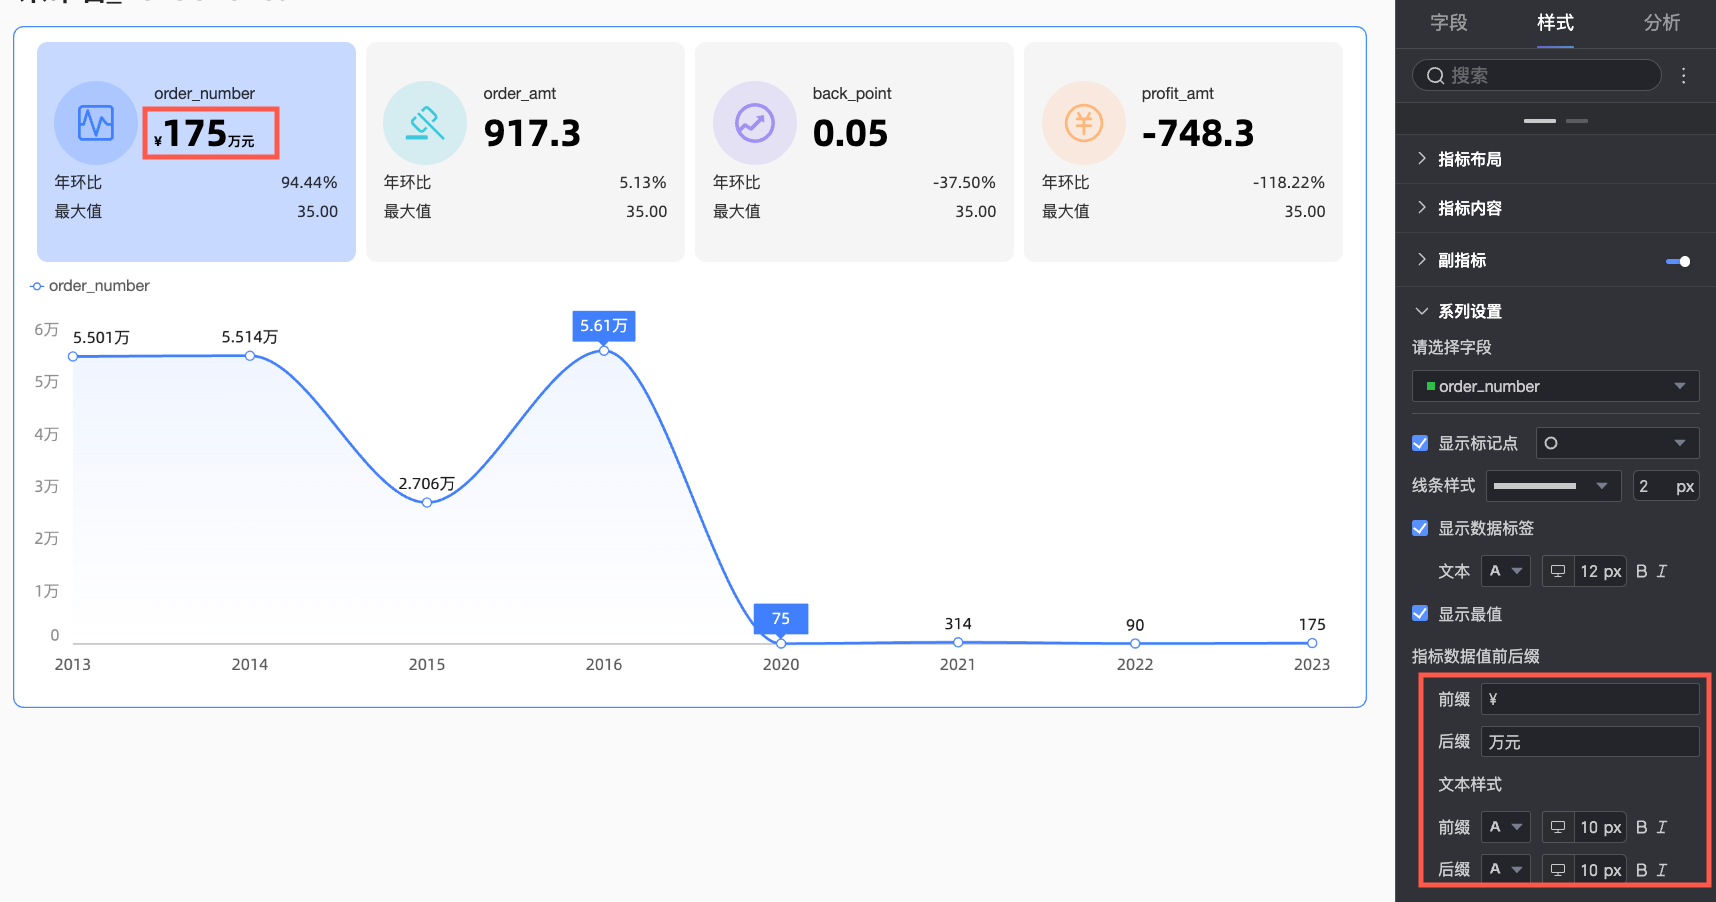Click the 2015 data point labeled 2.706万

pos(427,502)
